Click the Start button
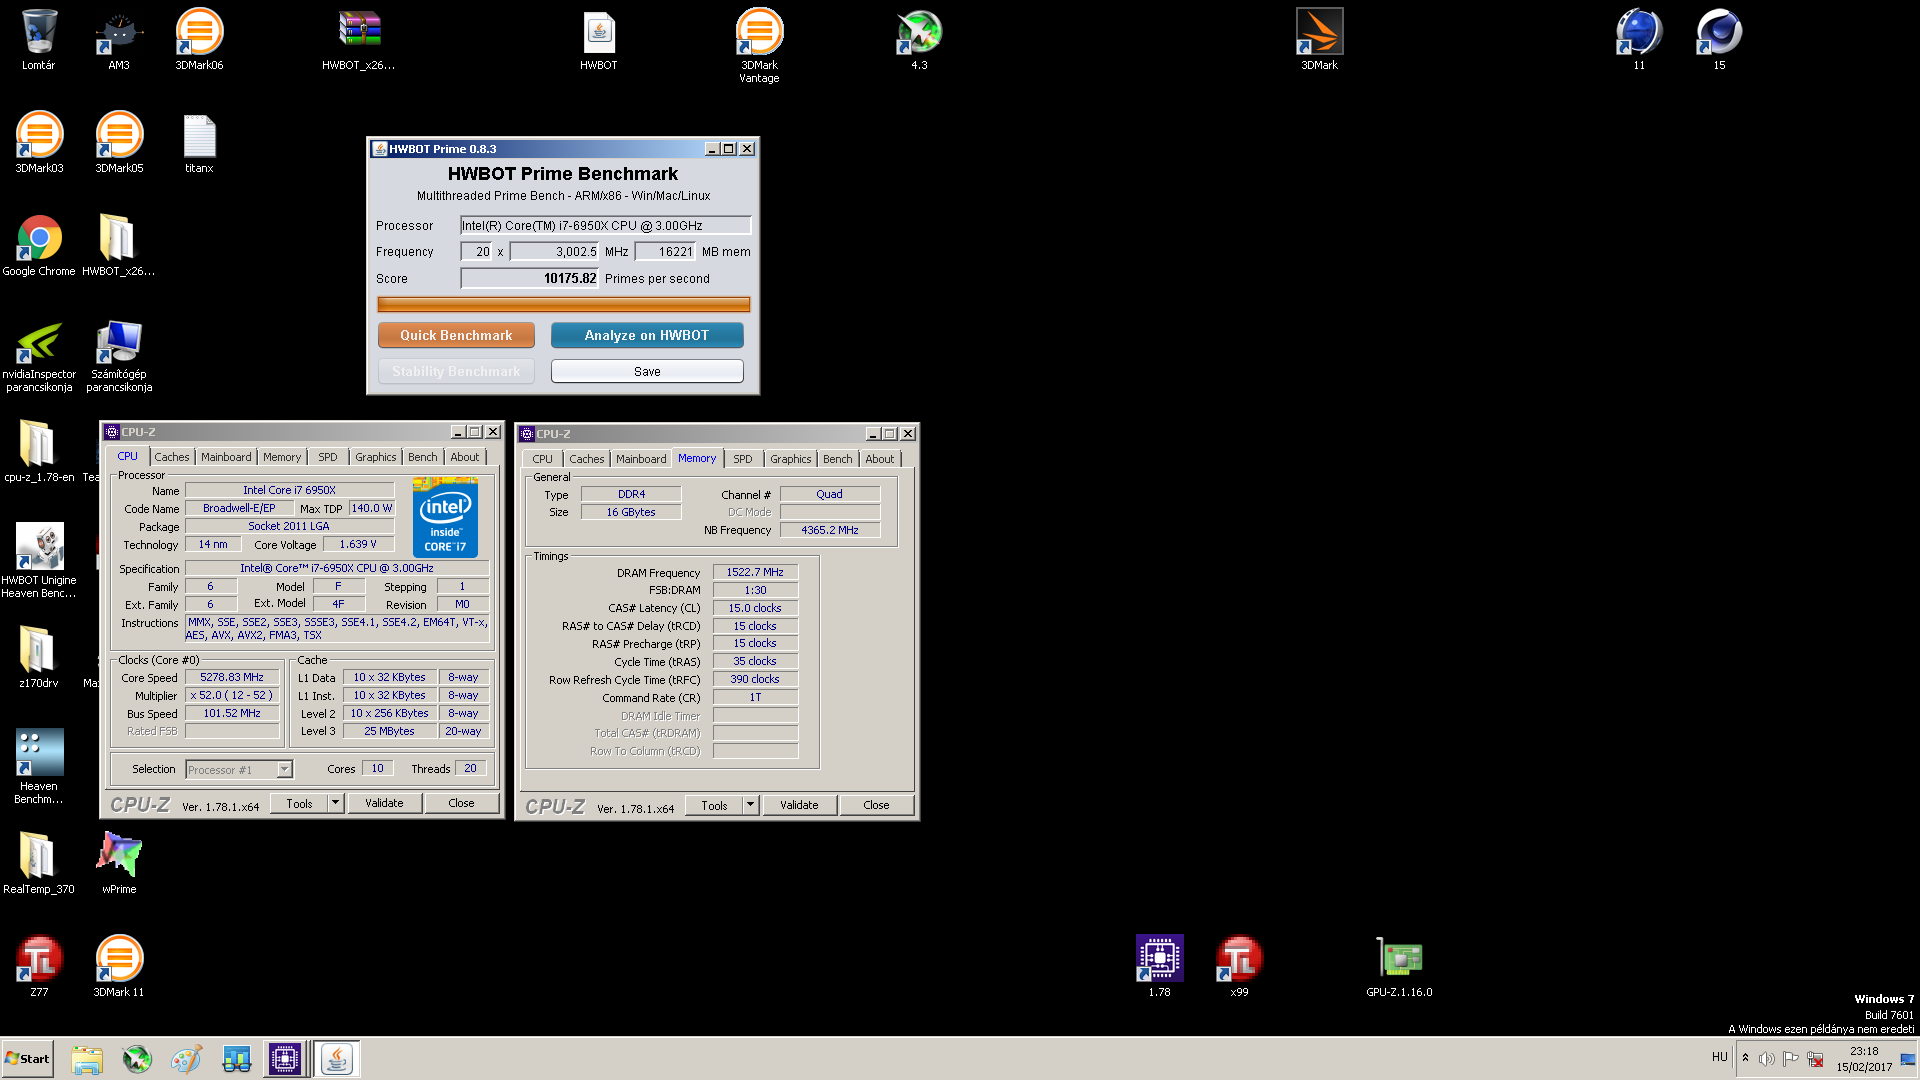Viewport: 1920px width, 1080px height. pyautogui.click(x=27, y=1059)
